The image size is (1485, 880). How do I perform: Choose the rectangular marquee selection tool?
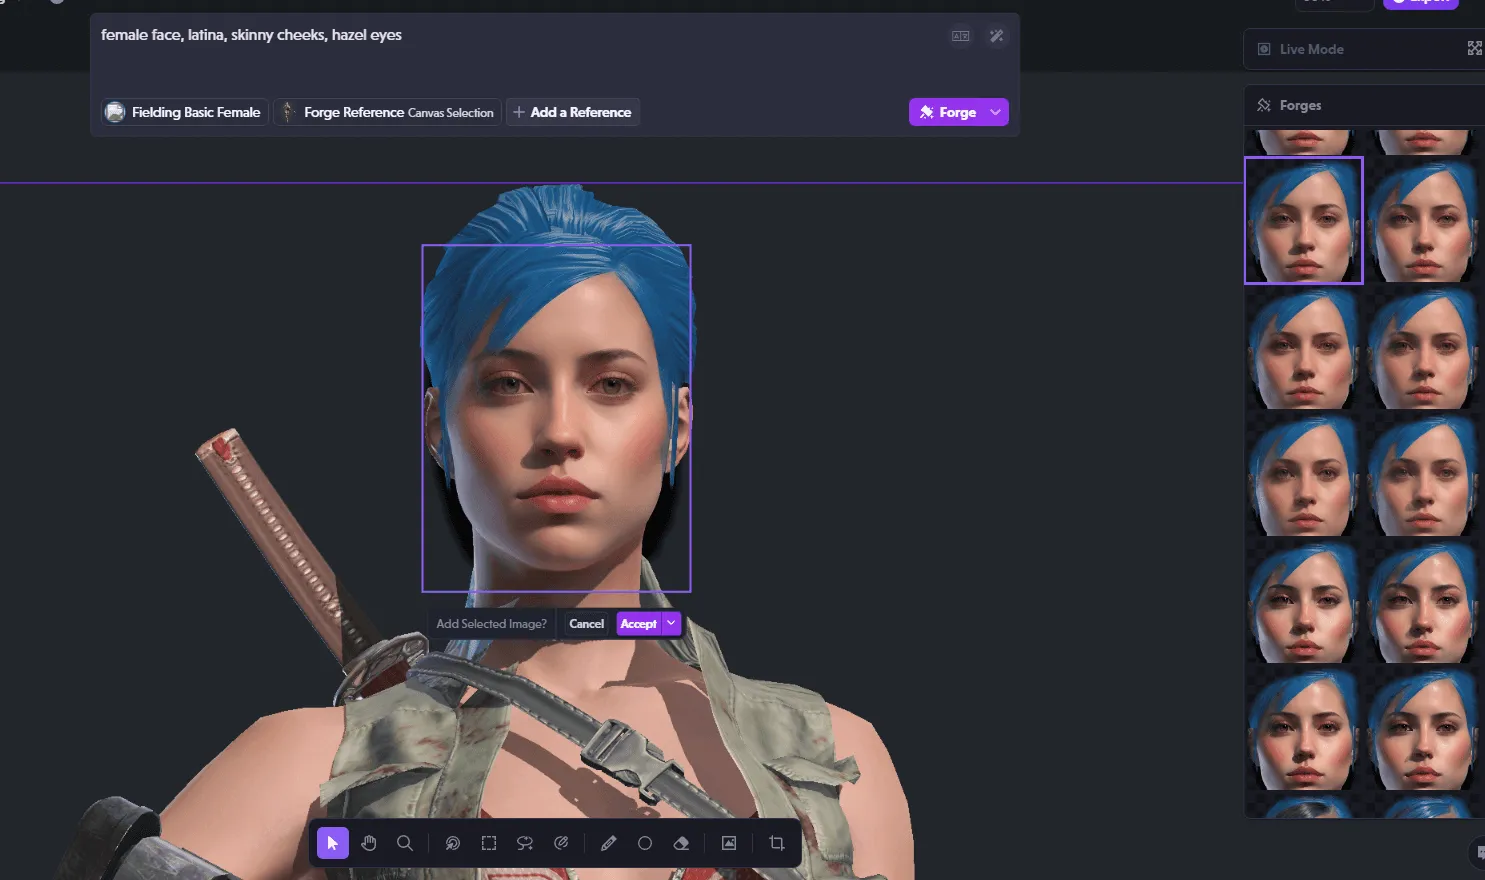(489, 843)
